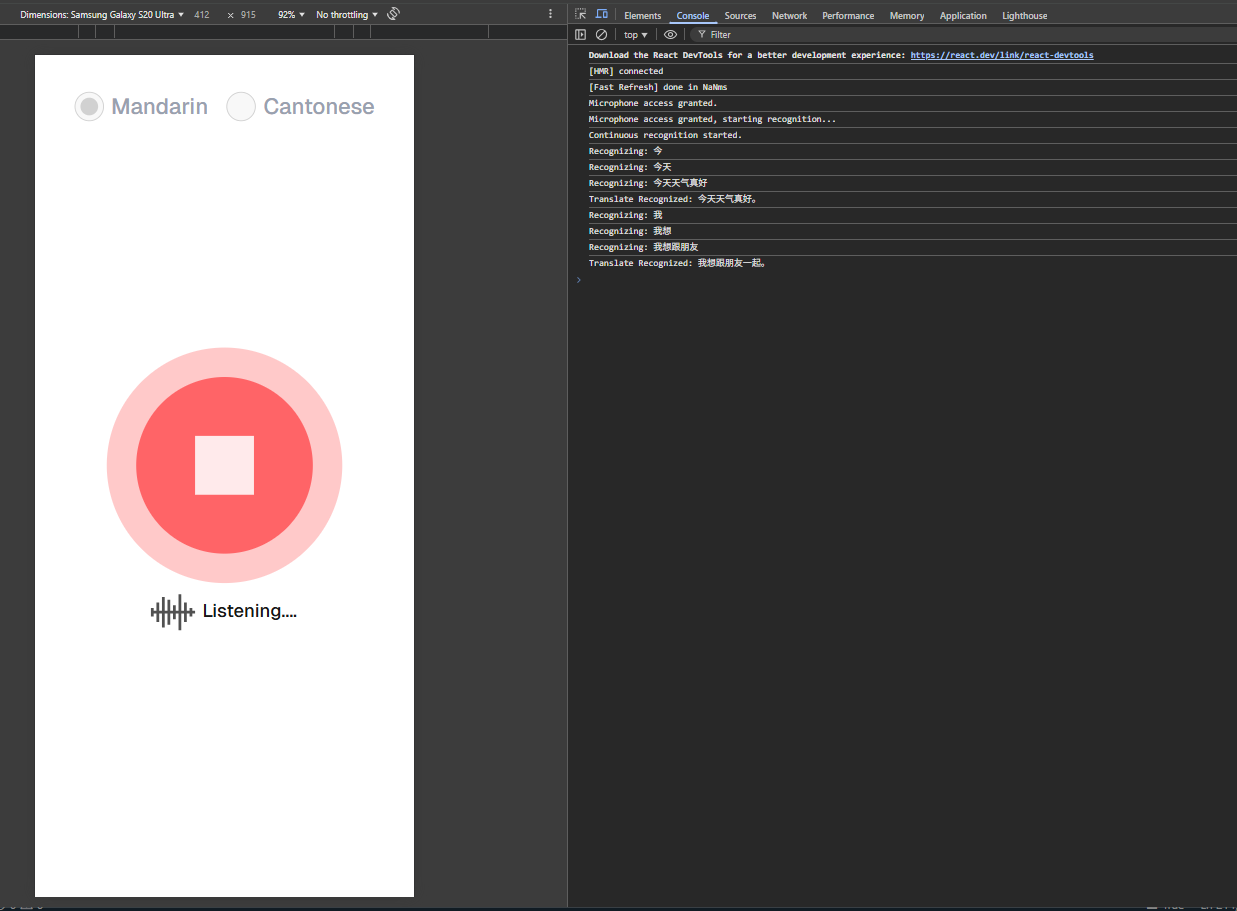1237x911 pixels.
Task: Select the Mandarin radio button
Action: [89, 106]
